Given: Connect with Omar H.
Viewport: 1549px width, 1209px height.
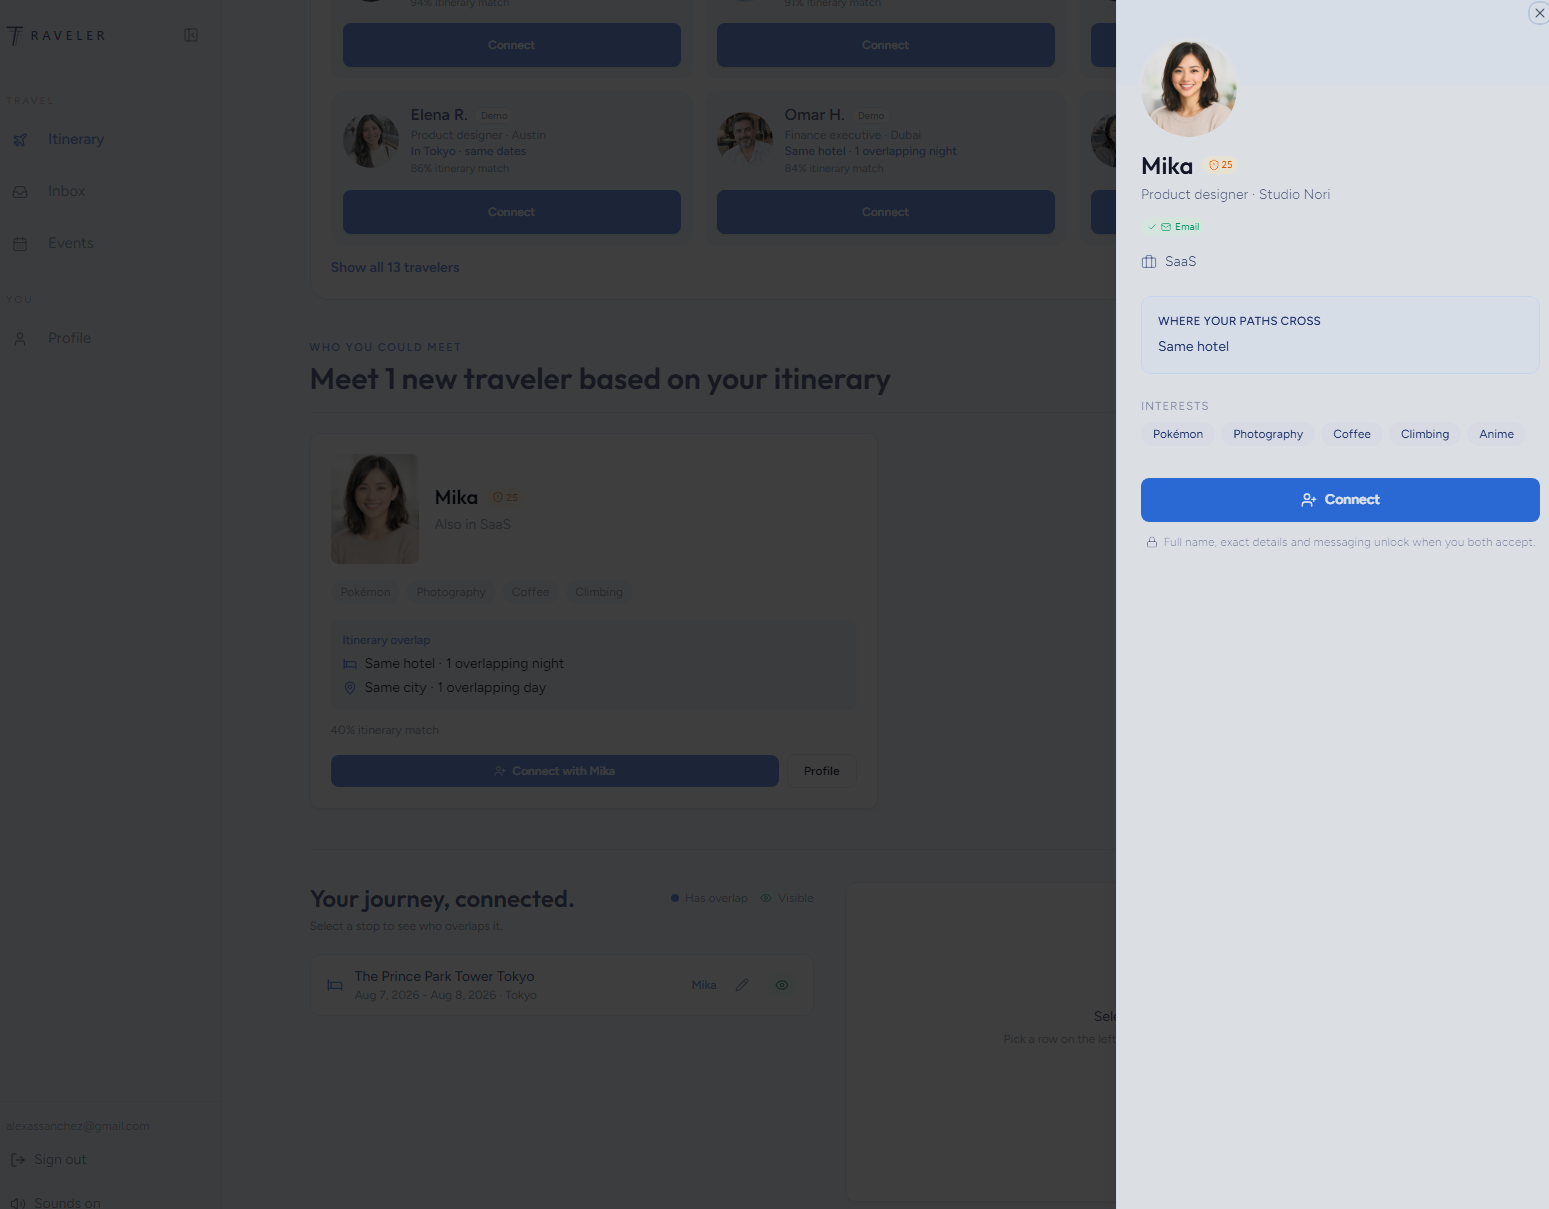Looking at the screenshot, I should pyautogui.click(x=886, y=212).
